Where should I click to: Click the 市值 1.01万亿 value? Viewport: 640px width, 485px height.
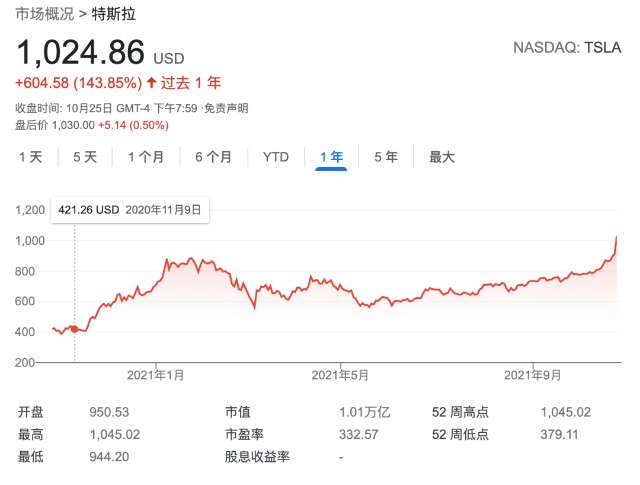pos(364,412)
